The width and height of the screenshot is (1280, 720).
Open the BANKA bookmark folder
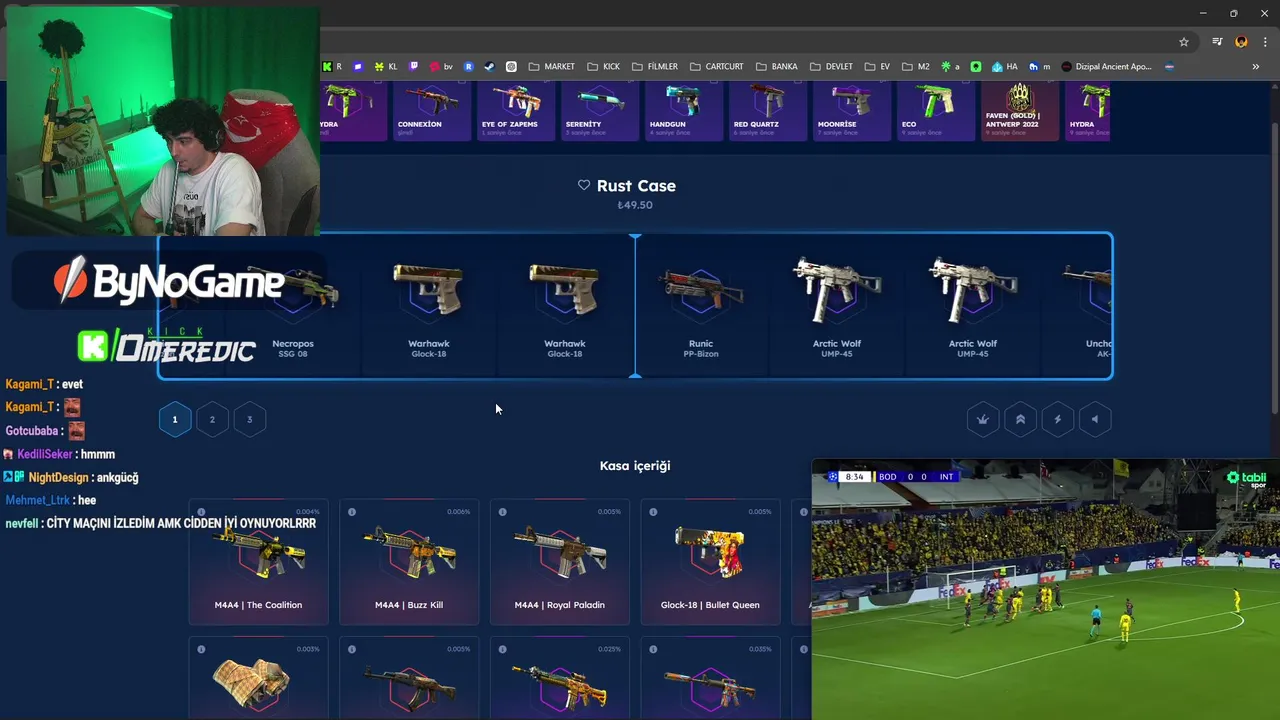[776, 67]
